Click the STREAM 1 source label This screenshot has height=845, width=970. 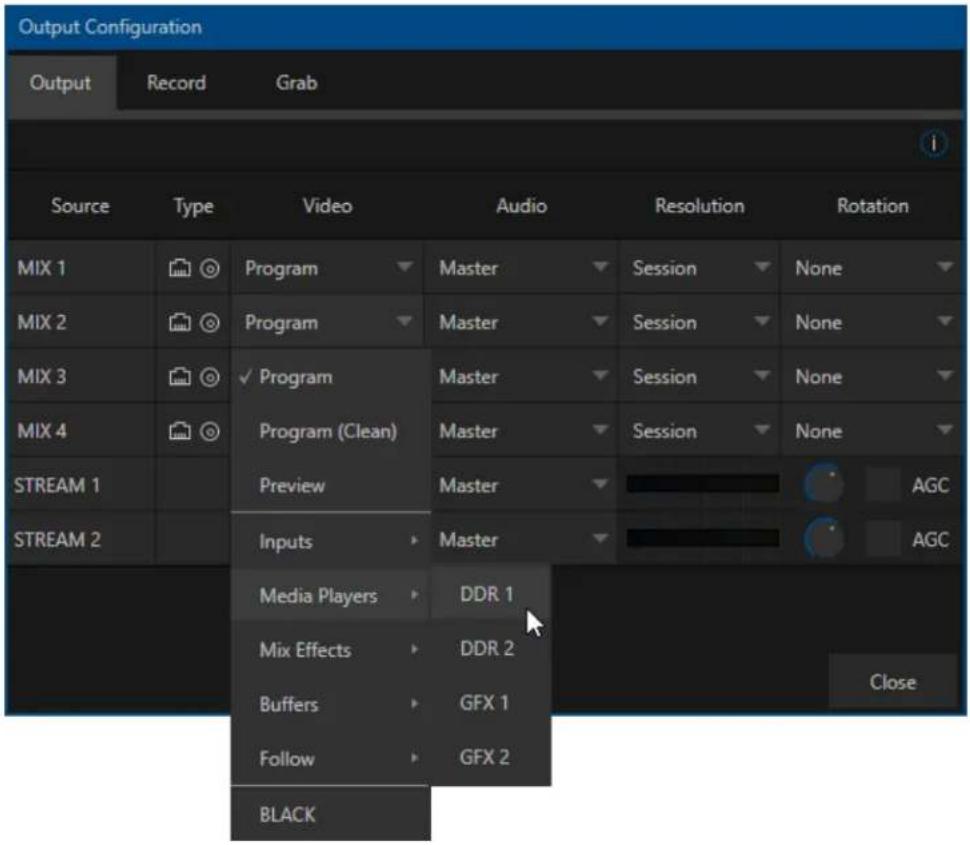tap(57, 485)
